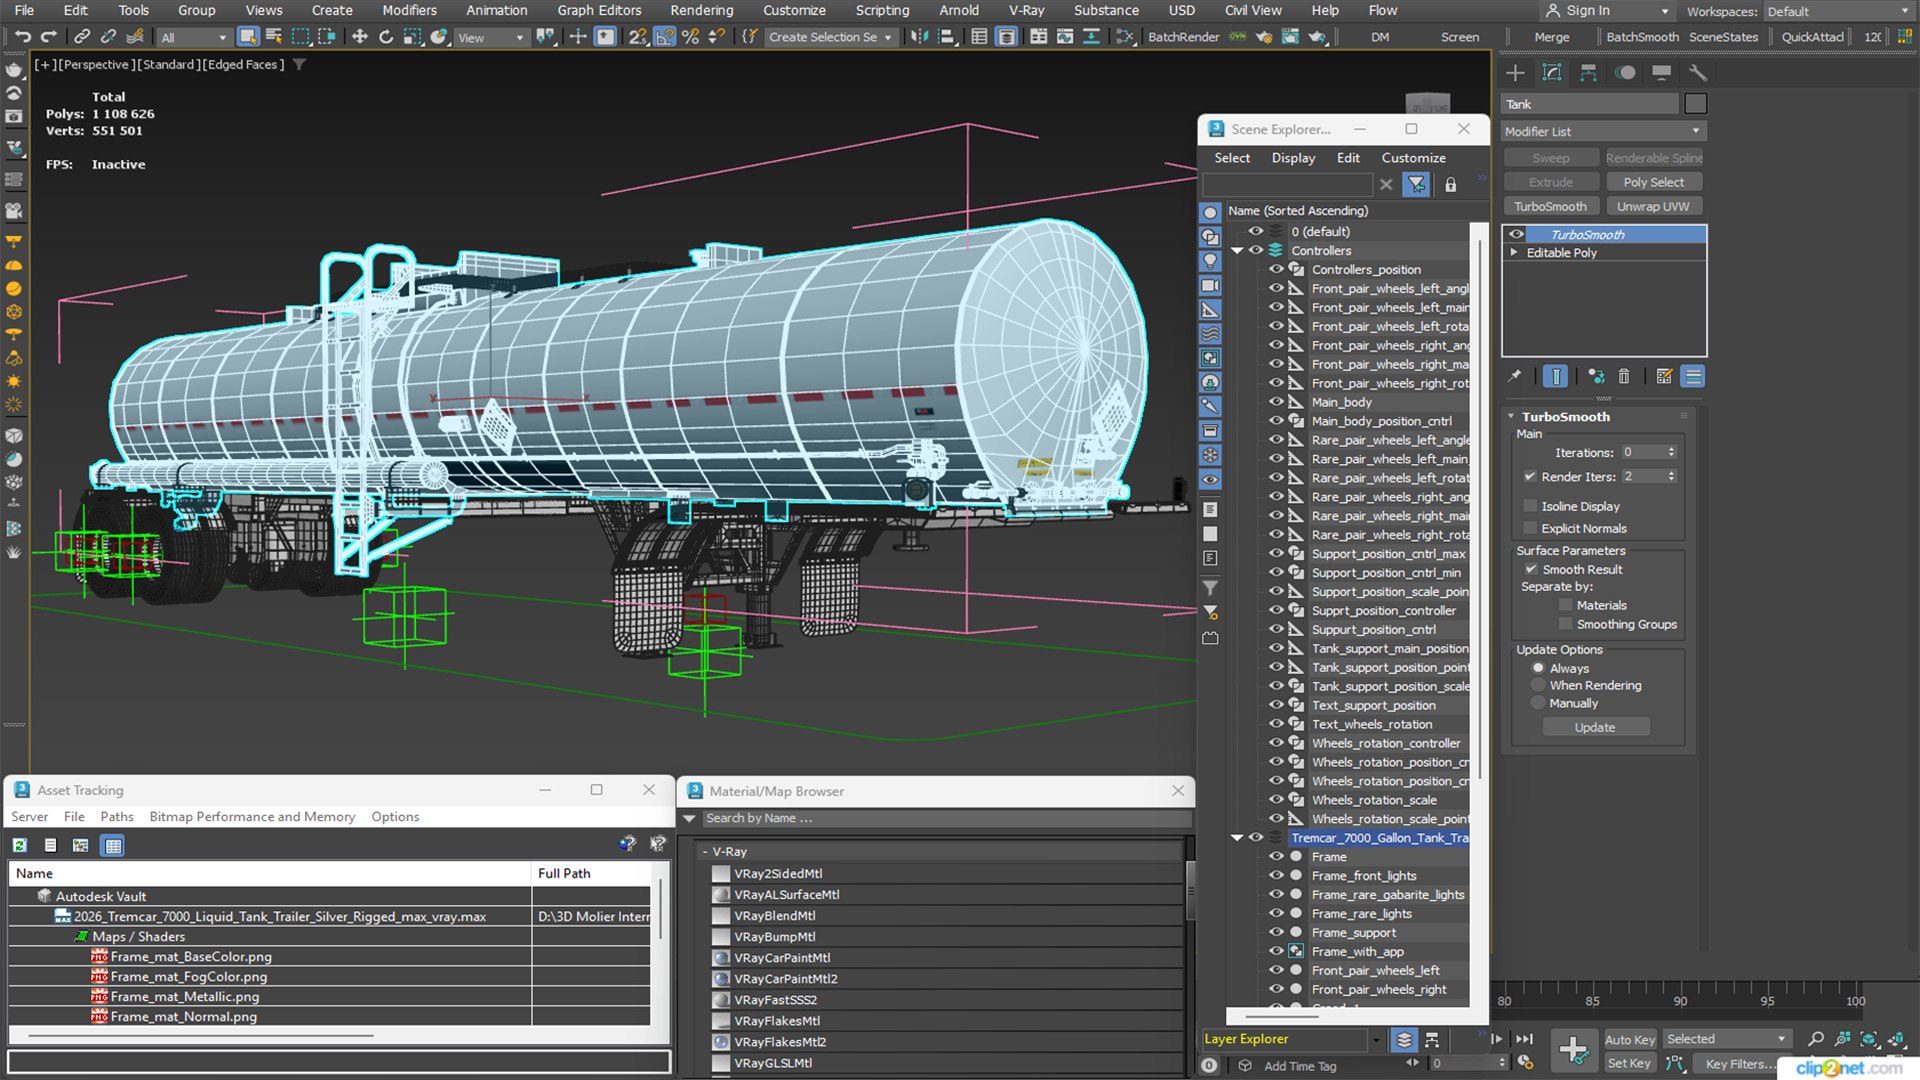Enable the Isoline Display checkbox
1920x1080 pixels.
(1530, 507)
